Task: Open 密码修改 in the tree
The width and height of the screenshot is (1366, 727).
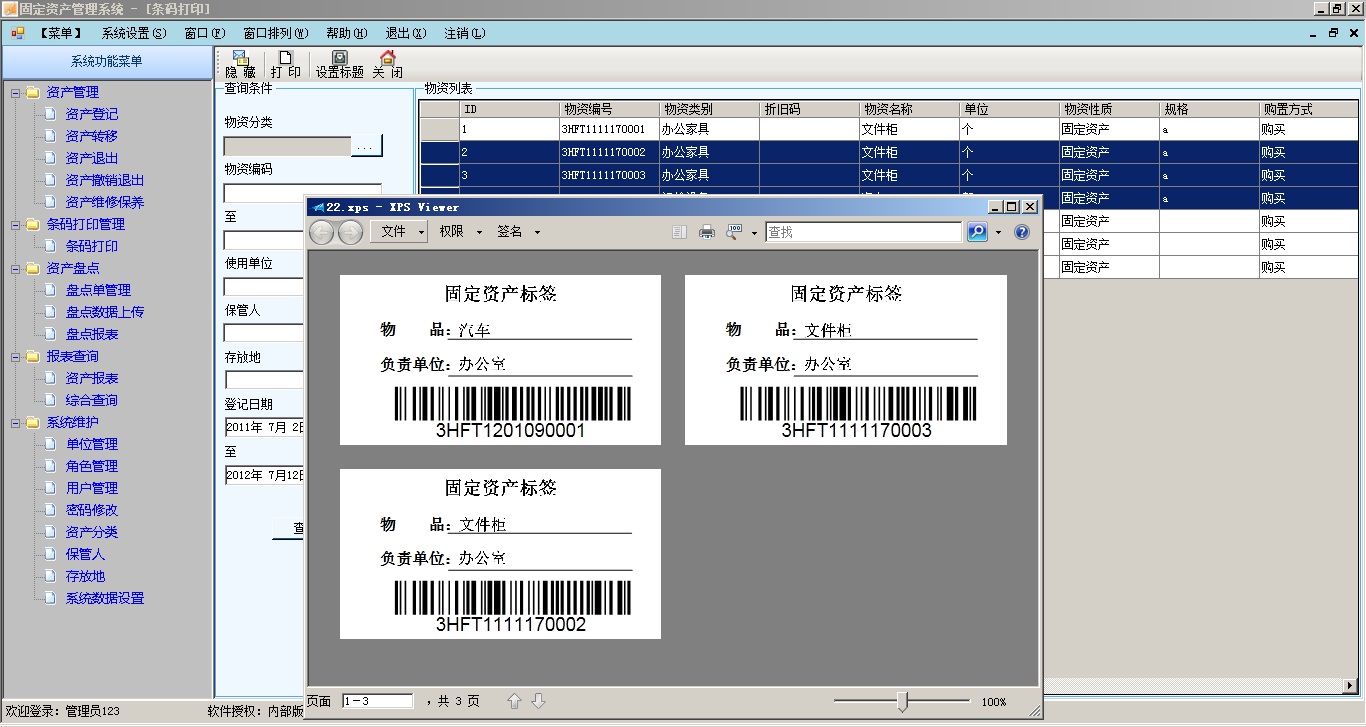Action: (92, 510)
